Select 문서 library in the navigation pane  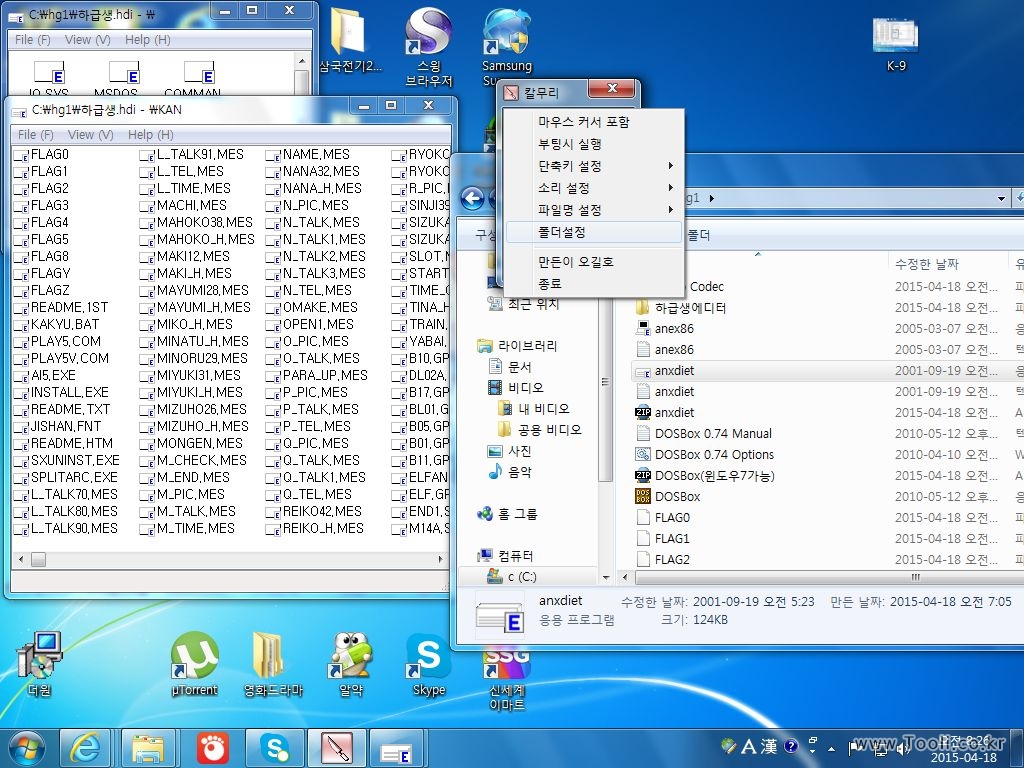coord(511,366)
